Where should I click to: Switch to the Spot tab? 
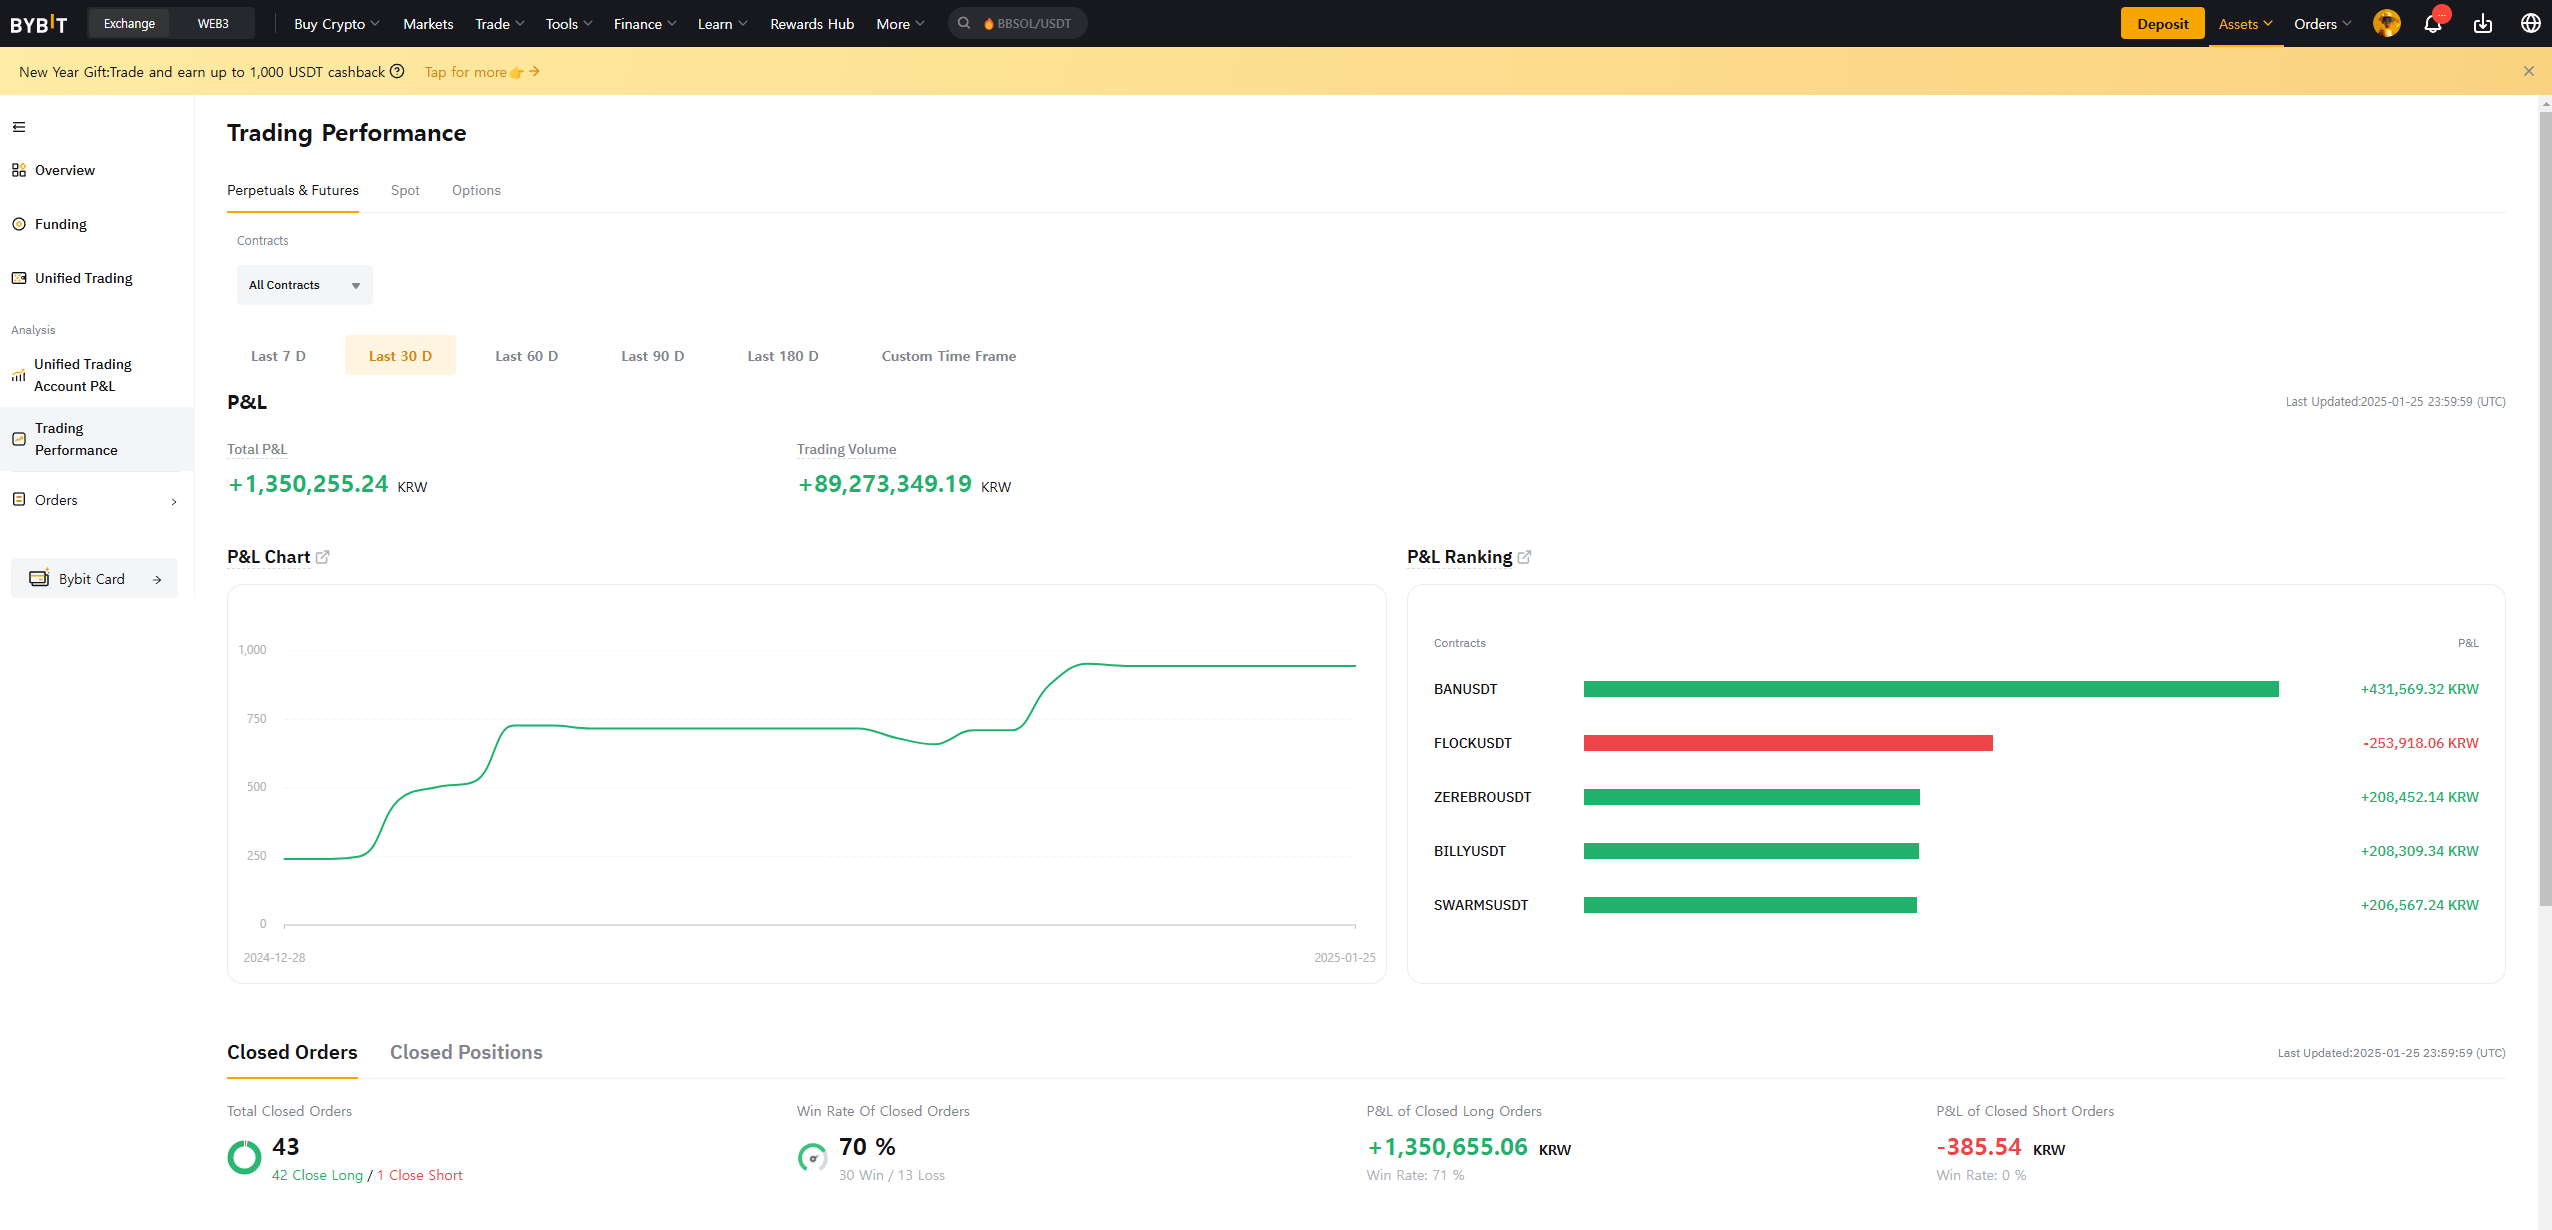(x=405, y=190)
